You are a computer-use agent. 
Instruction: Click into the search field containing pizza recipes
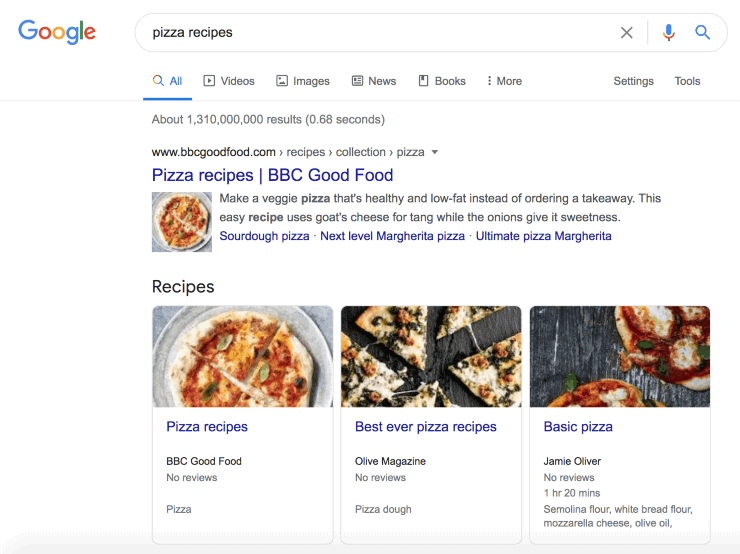point(380,33)
